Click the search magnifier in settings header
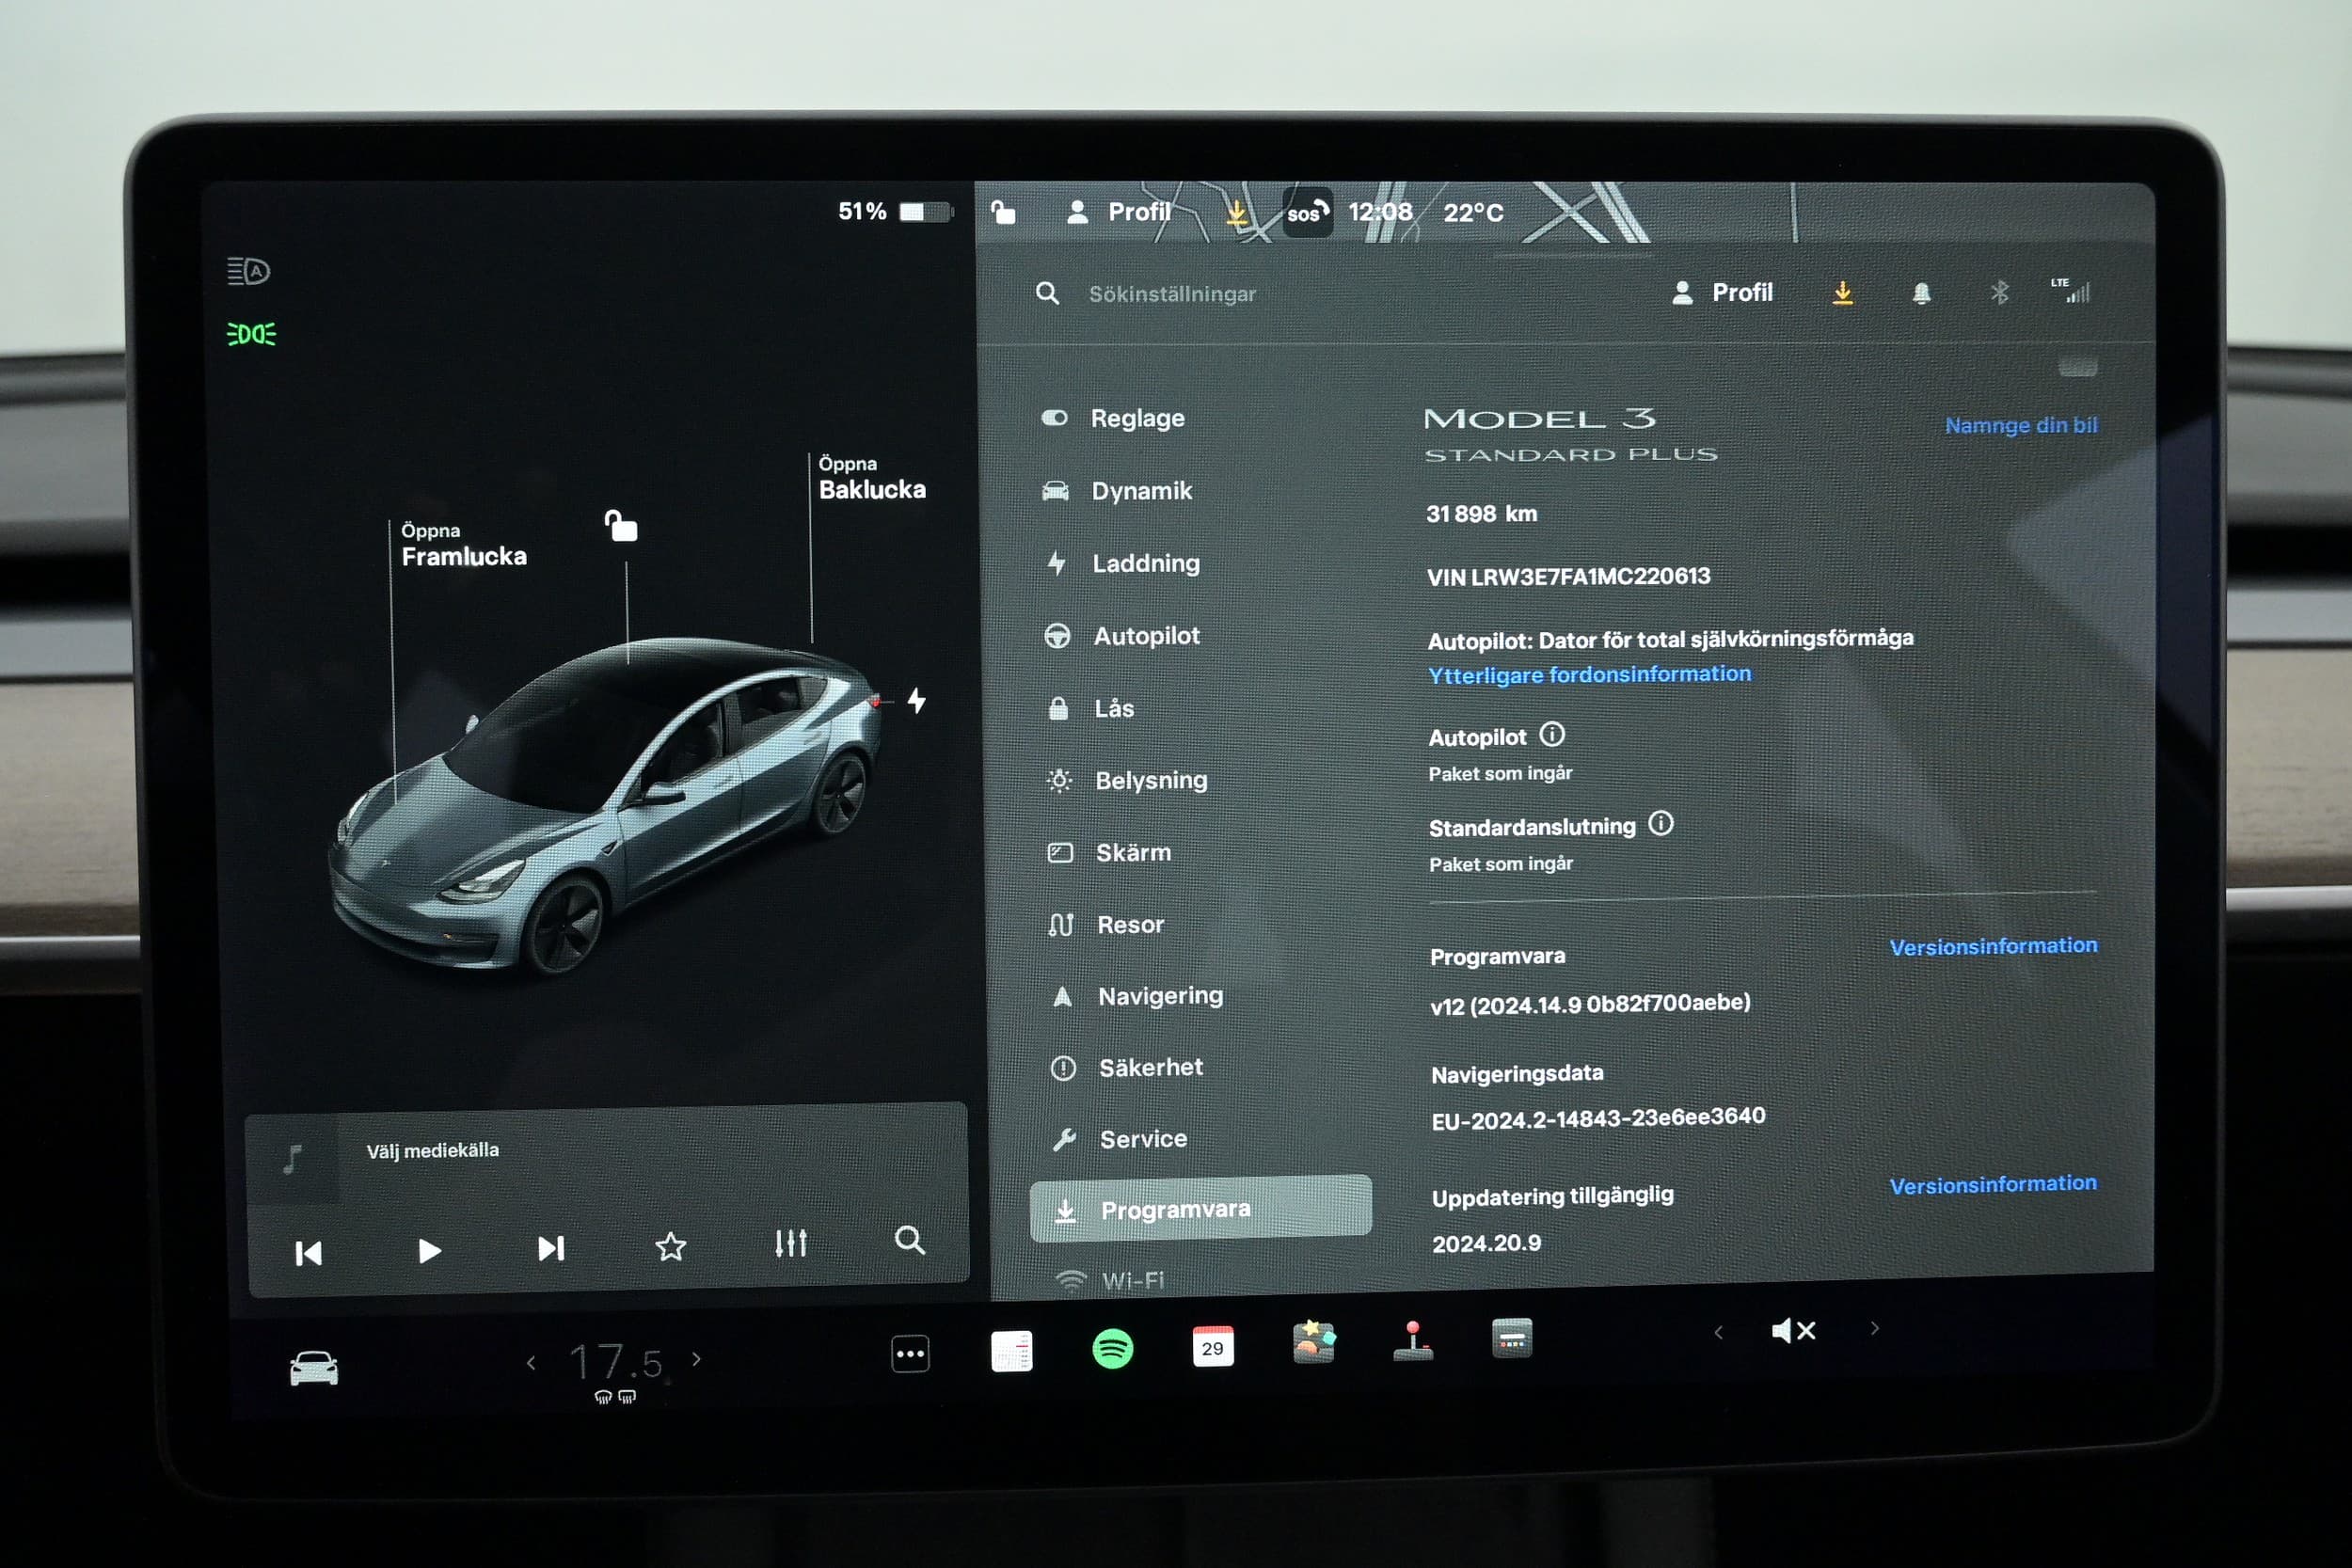The image size is (2352, 1568). pyautogui.click(x=1047, y=293)
